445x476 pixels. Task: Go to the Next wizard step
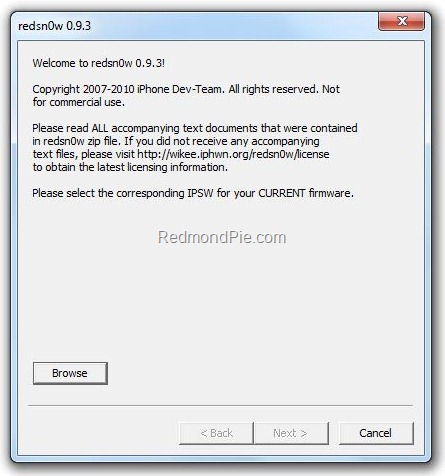click(x=290, y=433)
